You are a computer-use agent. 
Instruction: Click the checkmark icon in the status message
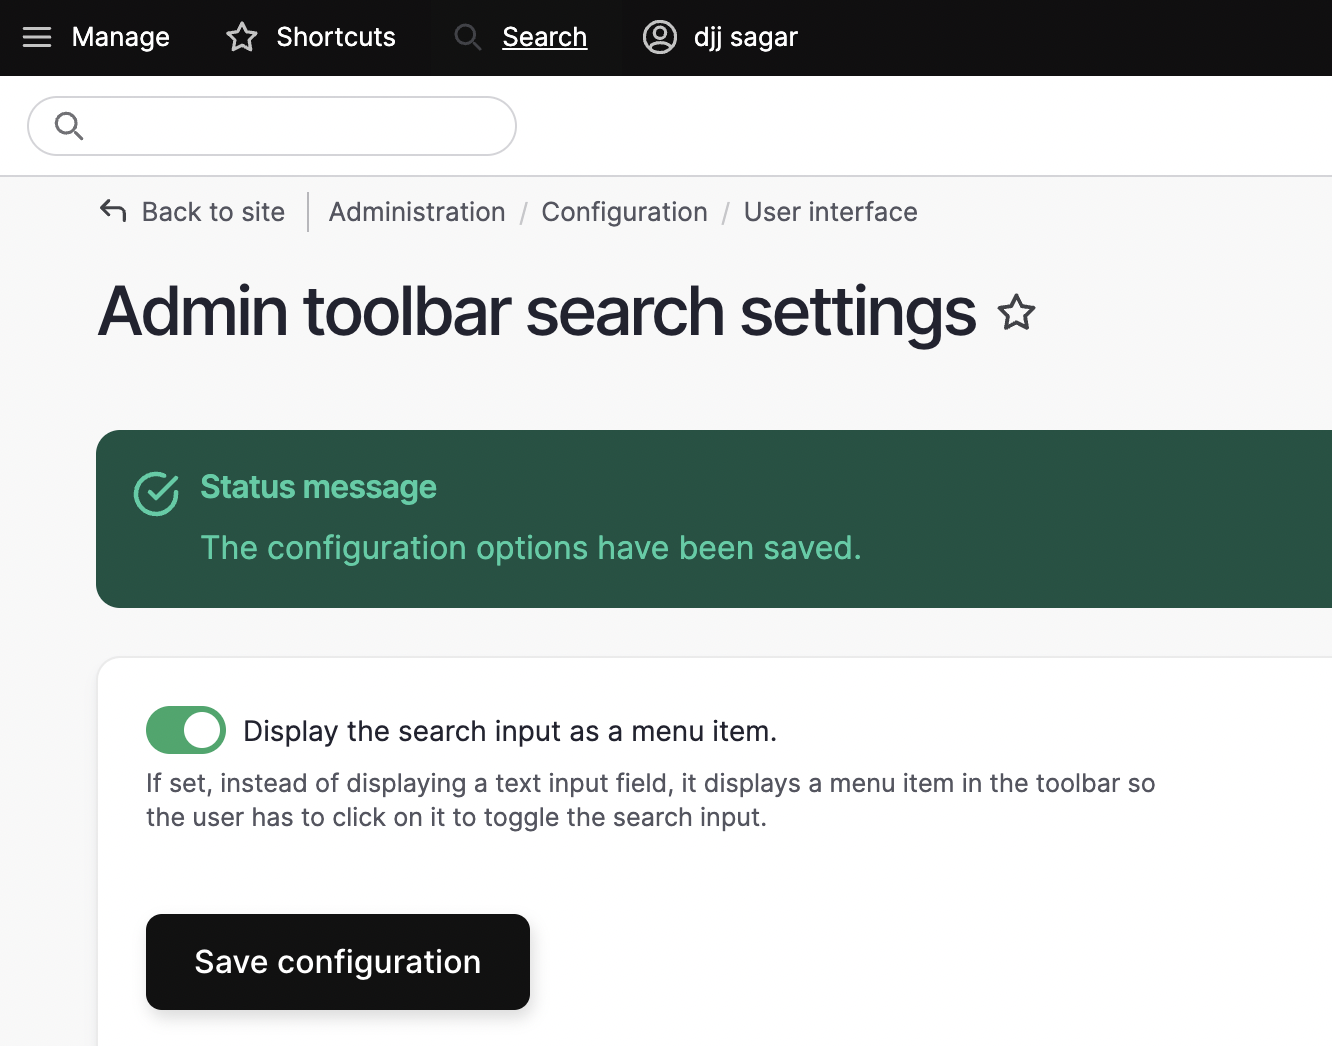pyautogui.click(x=156, y=493)
